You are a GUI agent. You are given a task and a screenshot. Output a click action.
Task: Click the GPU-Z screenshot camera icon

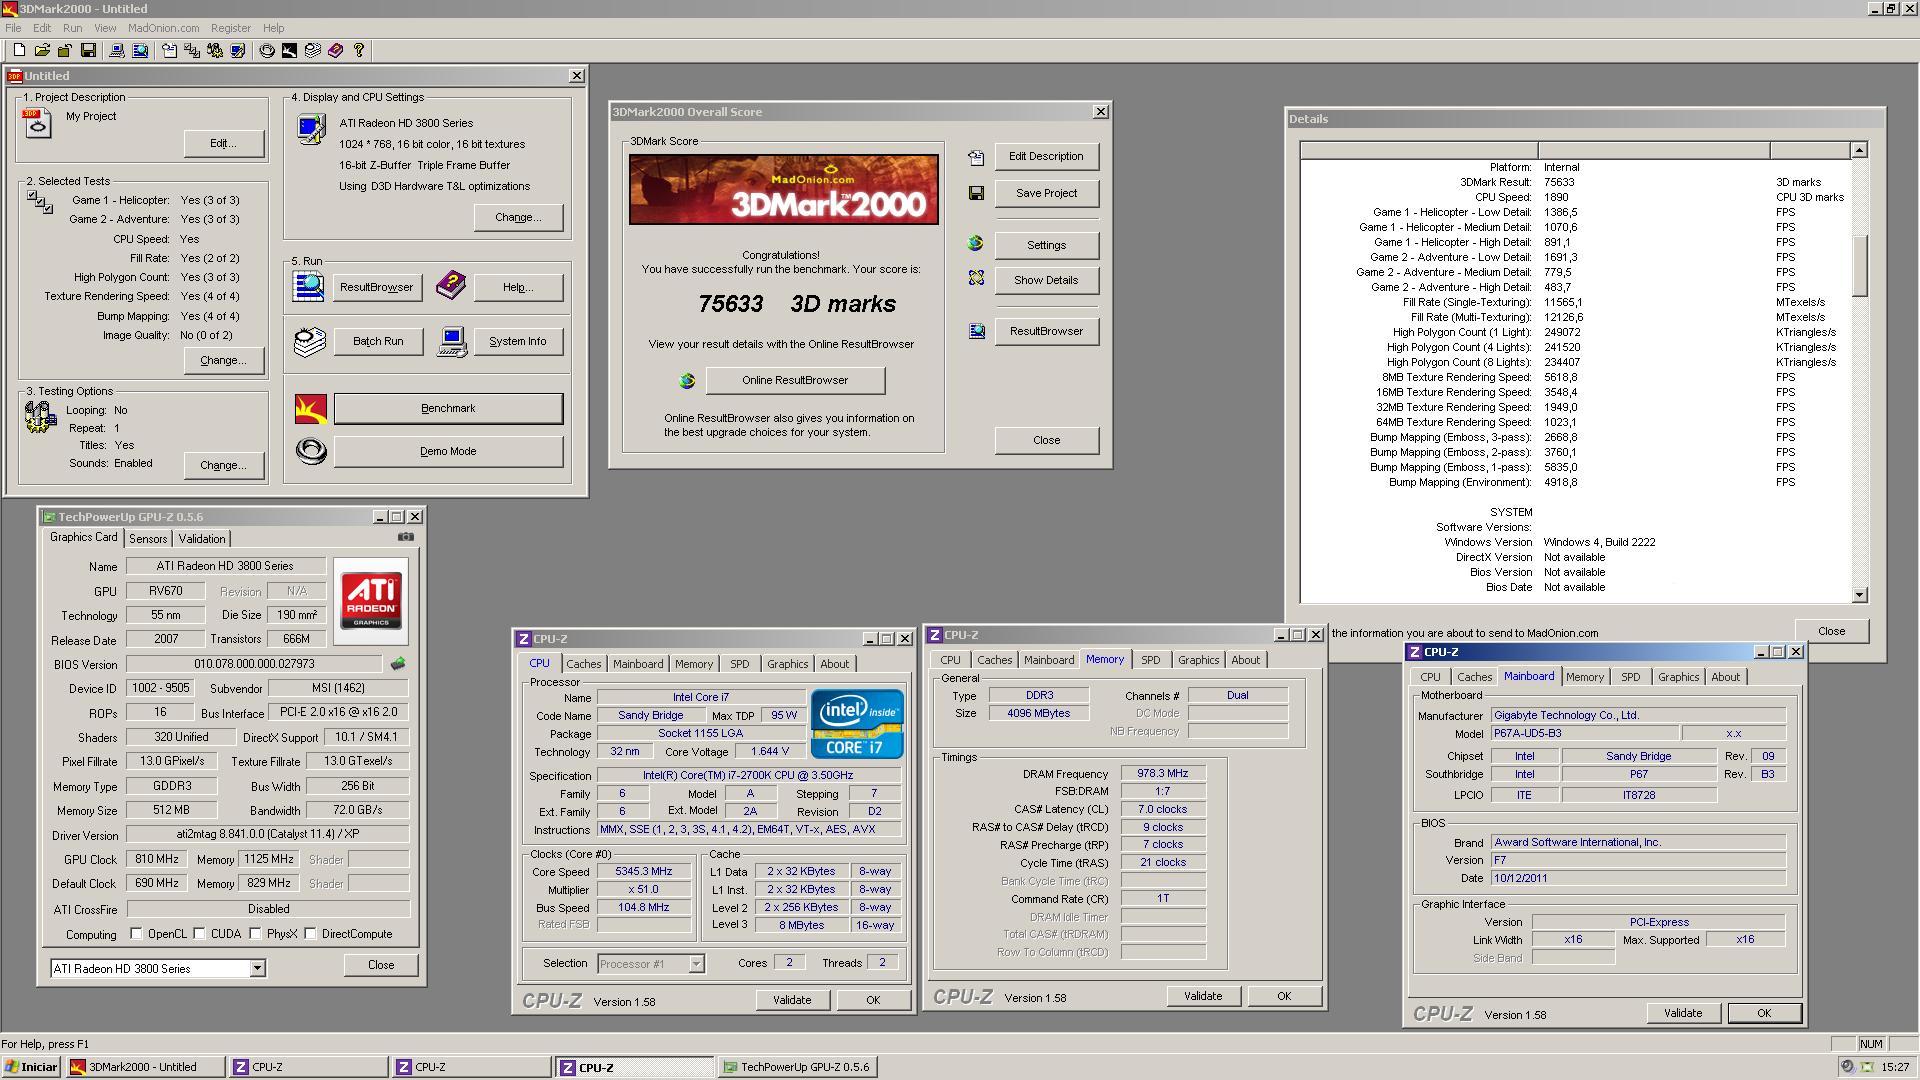coord(405,537)
